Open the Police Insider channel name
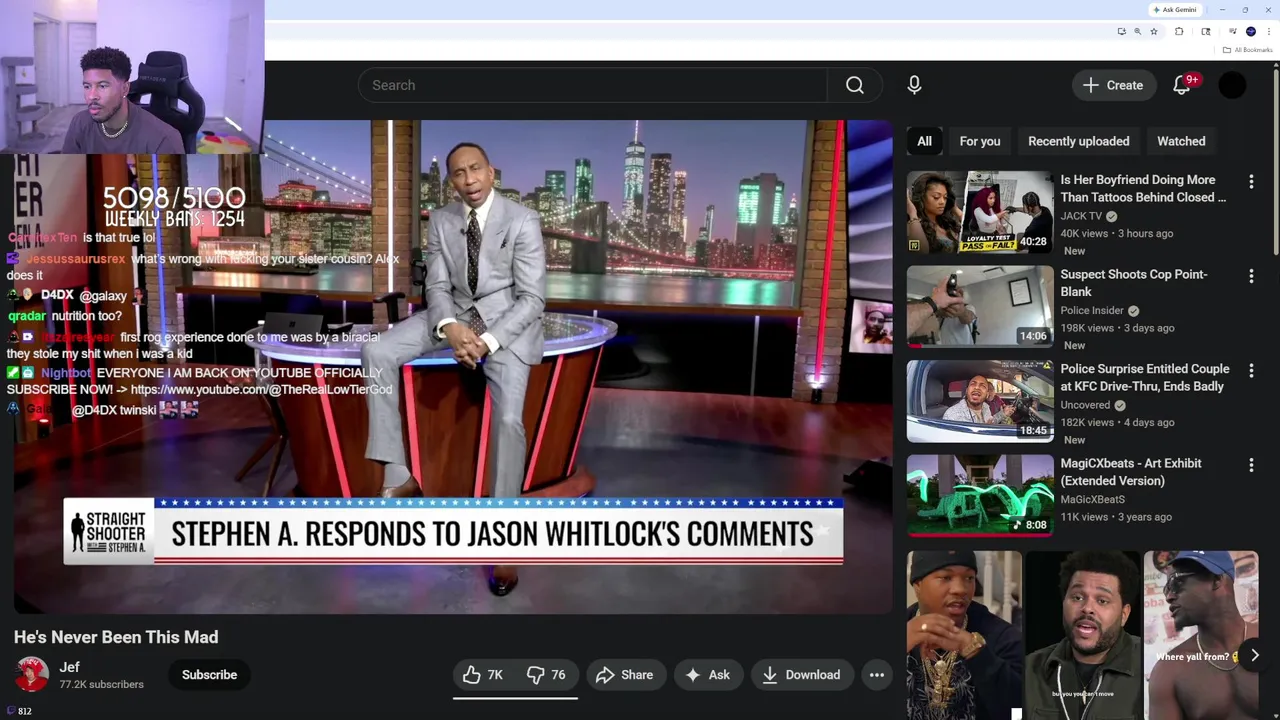 tap(1092, 310)
